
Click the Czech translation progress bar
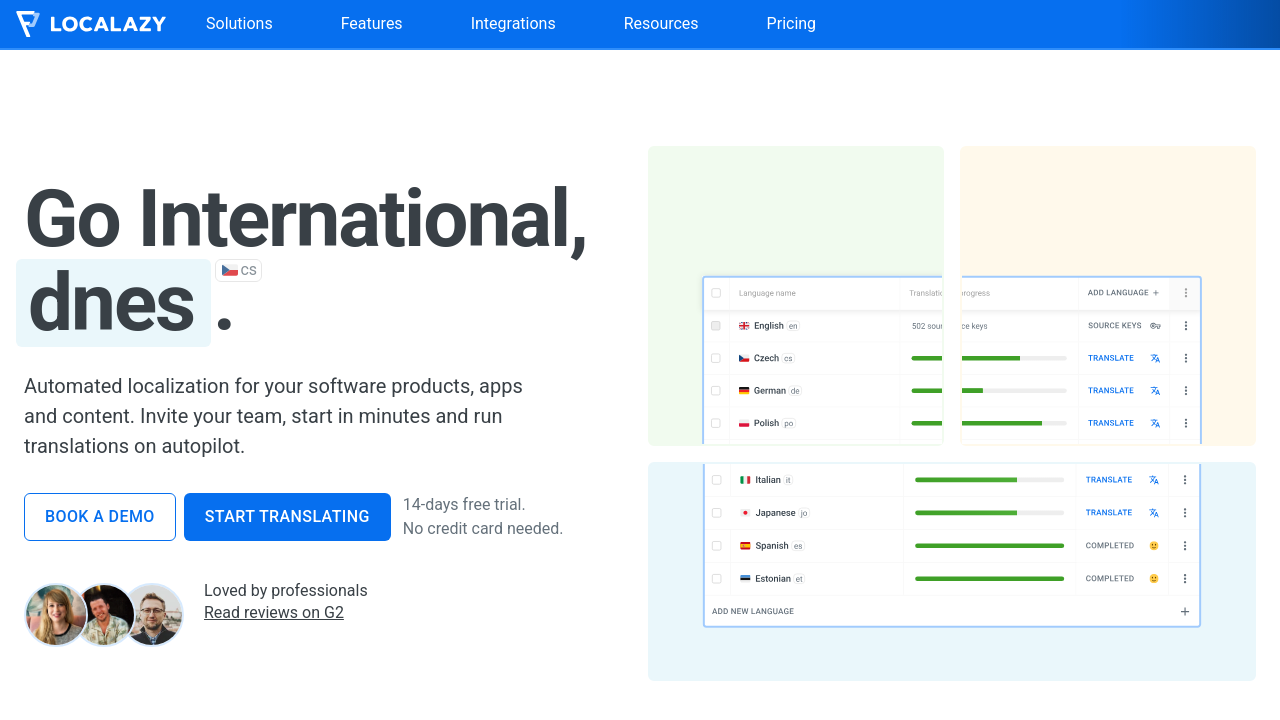(x=989, y=358)
